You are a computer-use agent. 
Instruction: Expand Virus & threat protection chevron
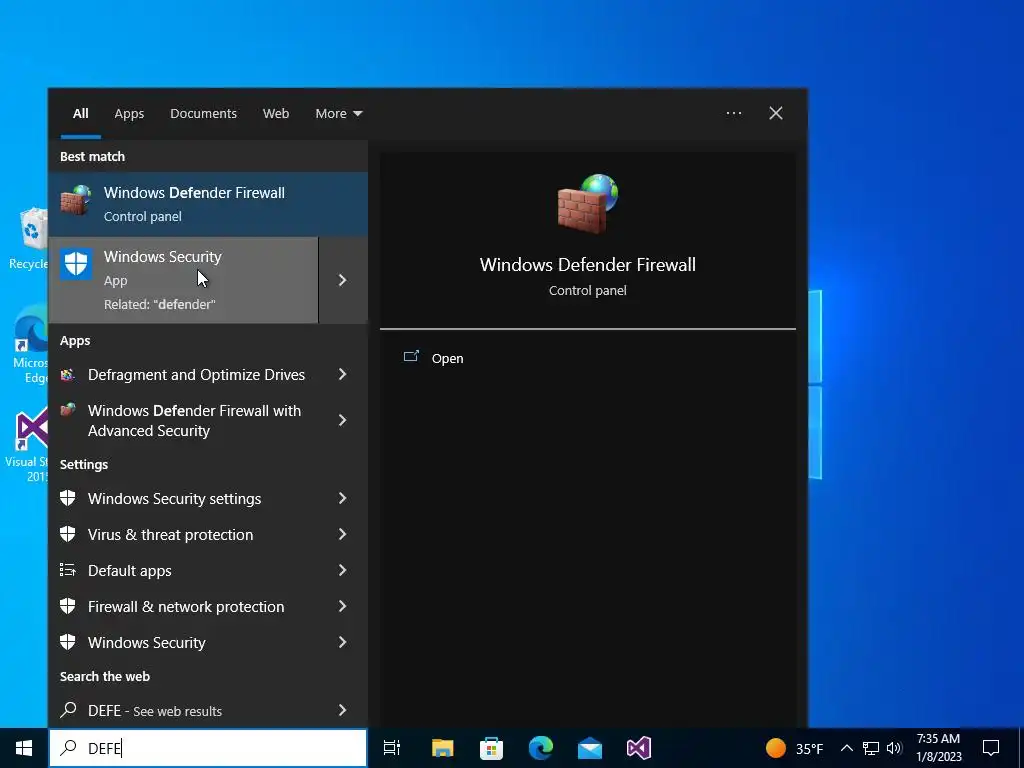(342, 534)
